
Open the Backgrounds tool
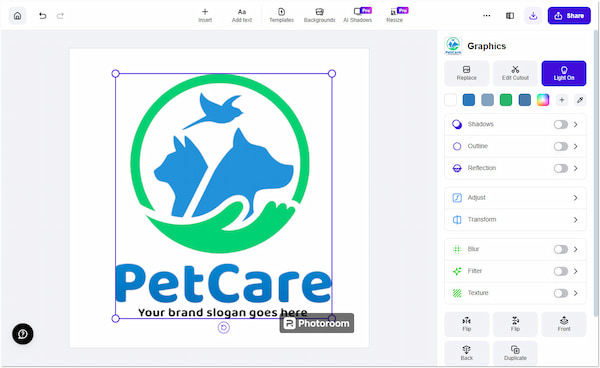[320, 15]
